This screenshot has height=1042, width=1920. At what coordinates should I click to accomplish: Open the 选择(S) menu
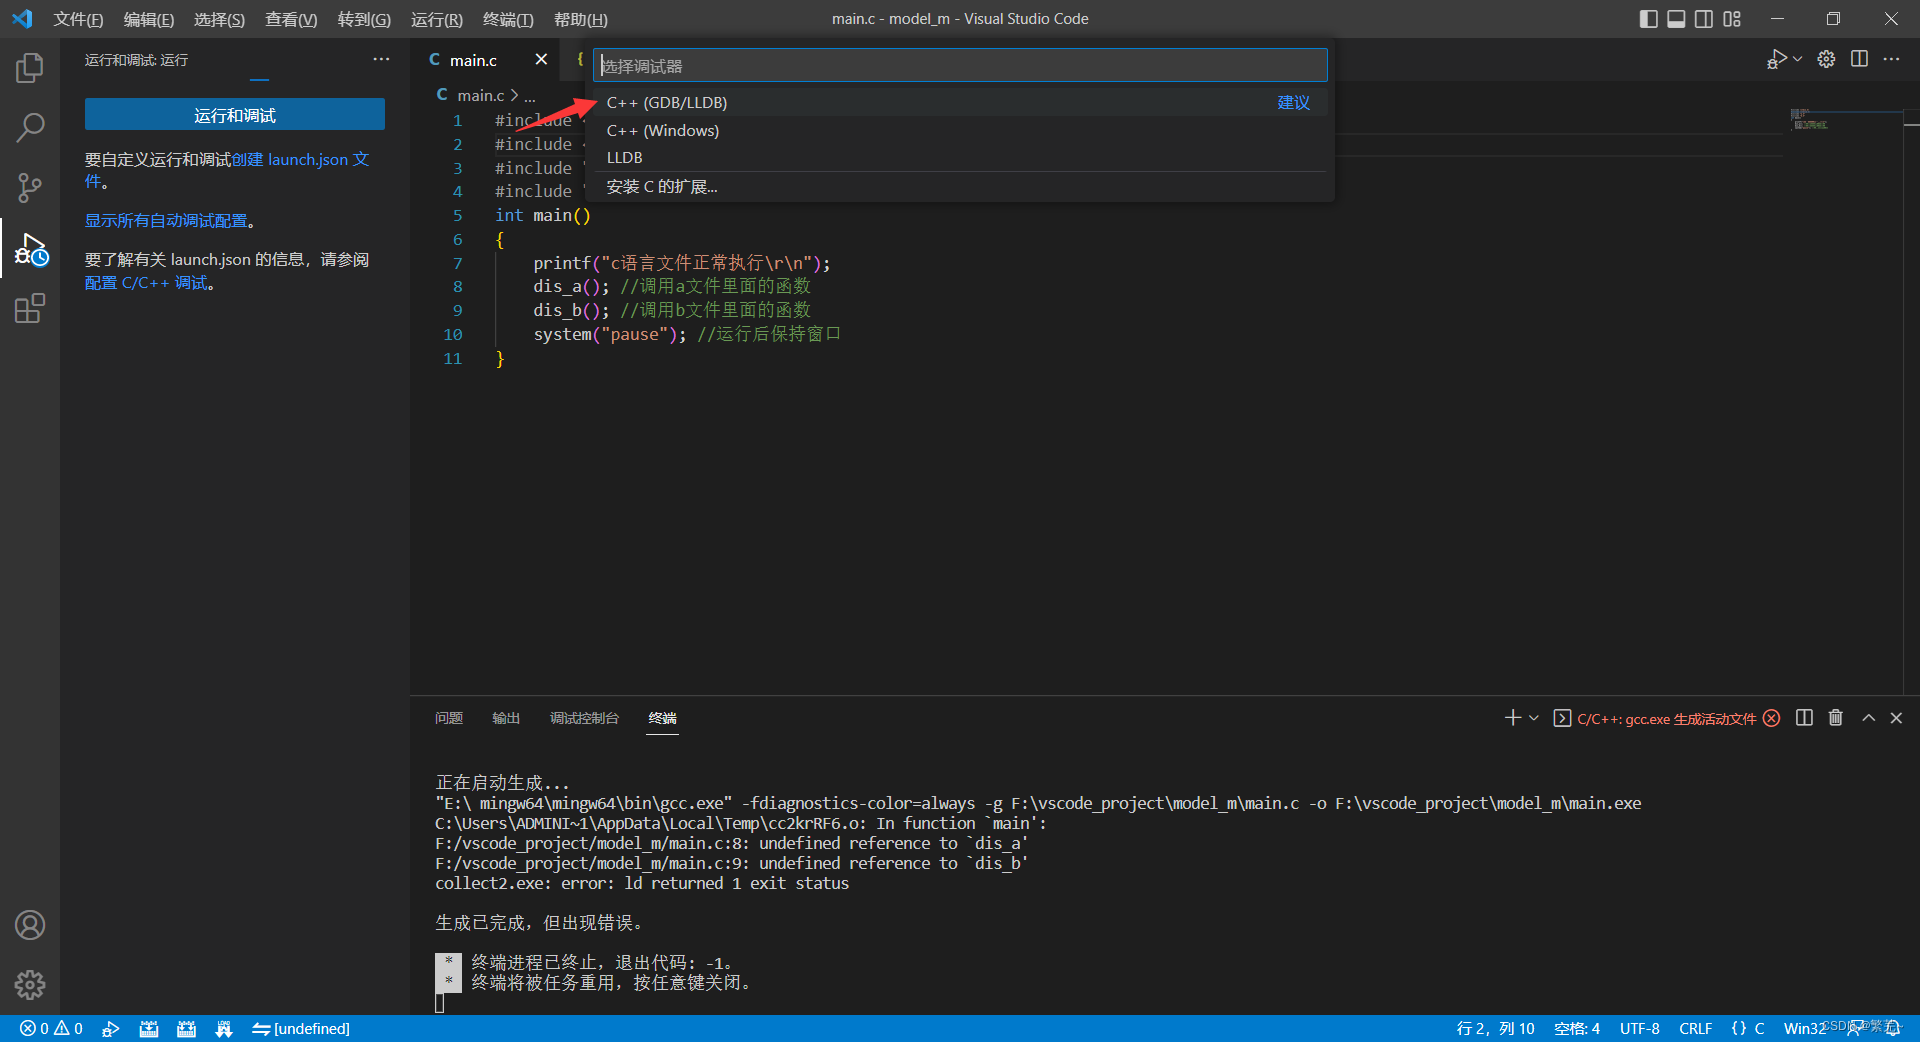[x=219, y=19]
